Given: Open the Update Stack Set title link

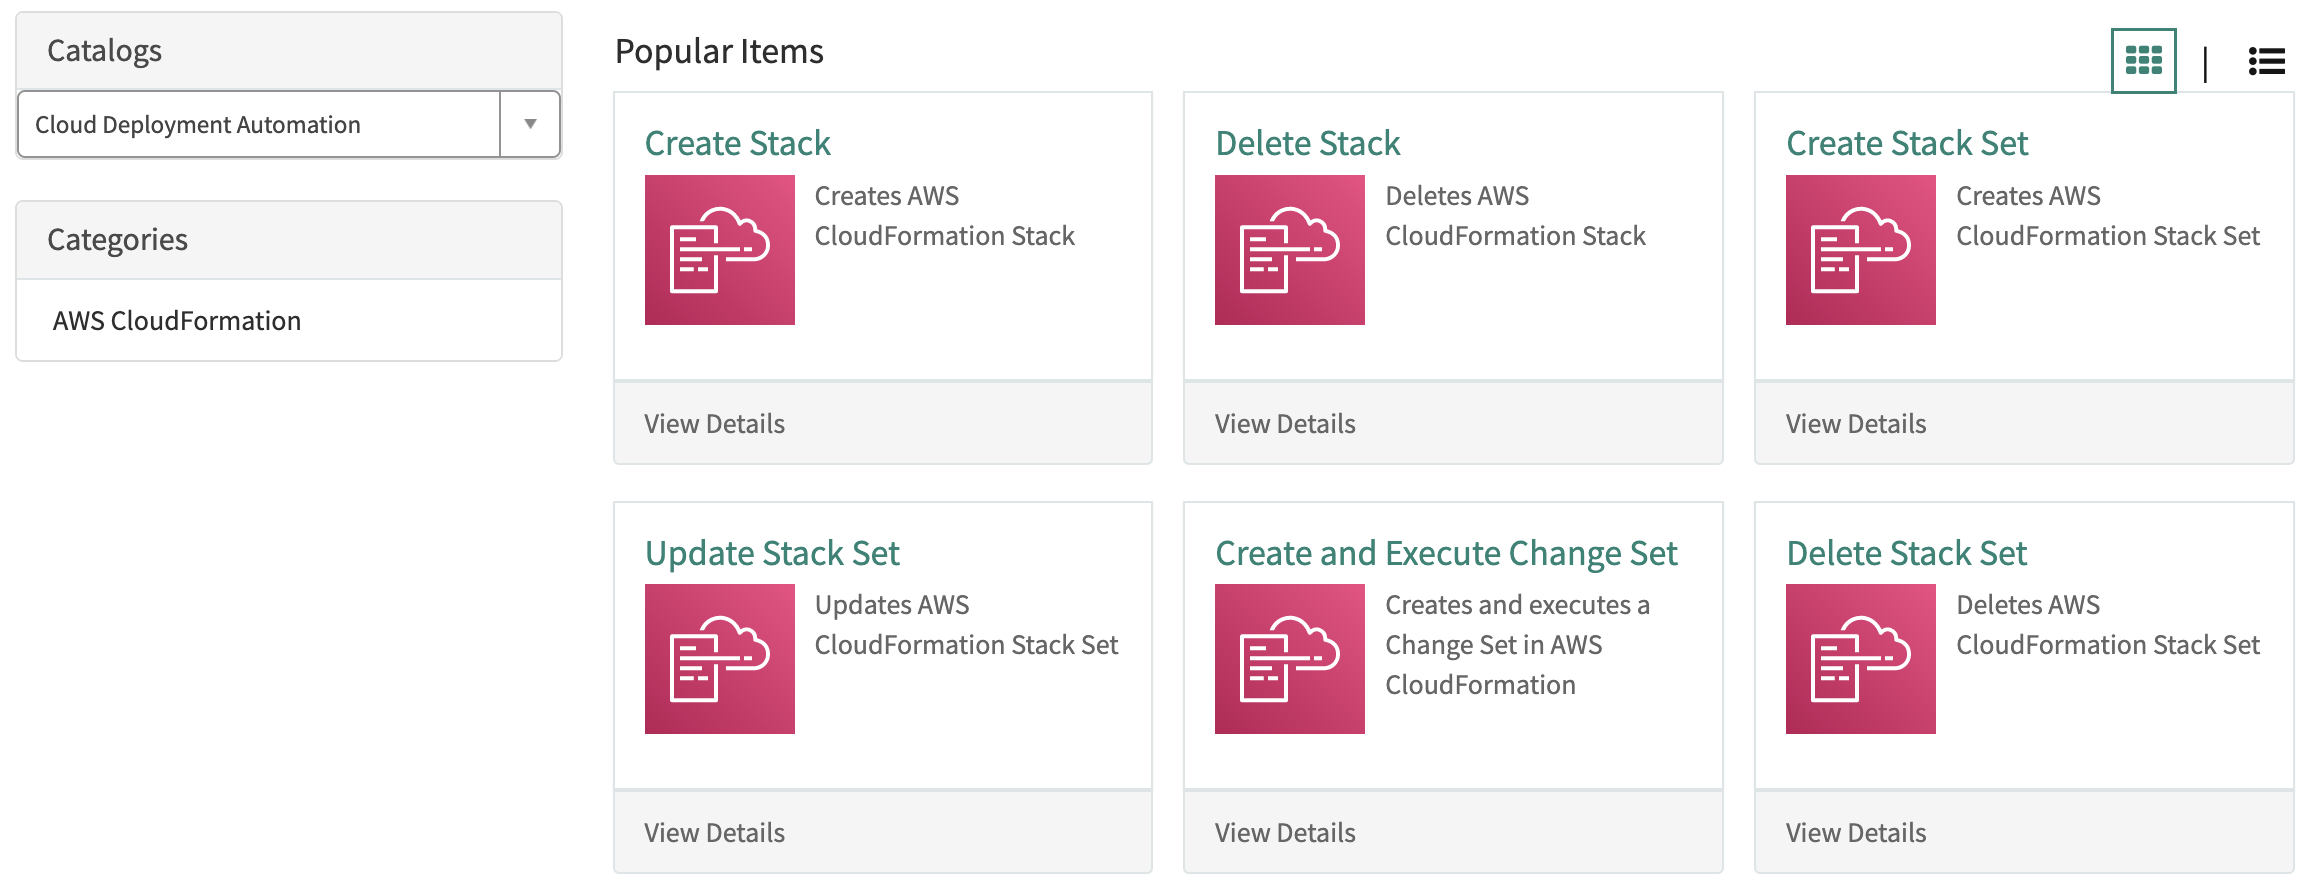Looking at the screenshot, I should 772,553.
